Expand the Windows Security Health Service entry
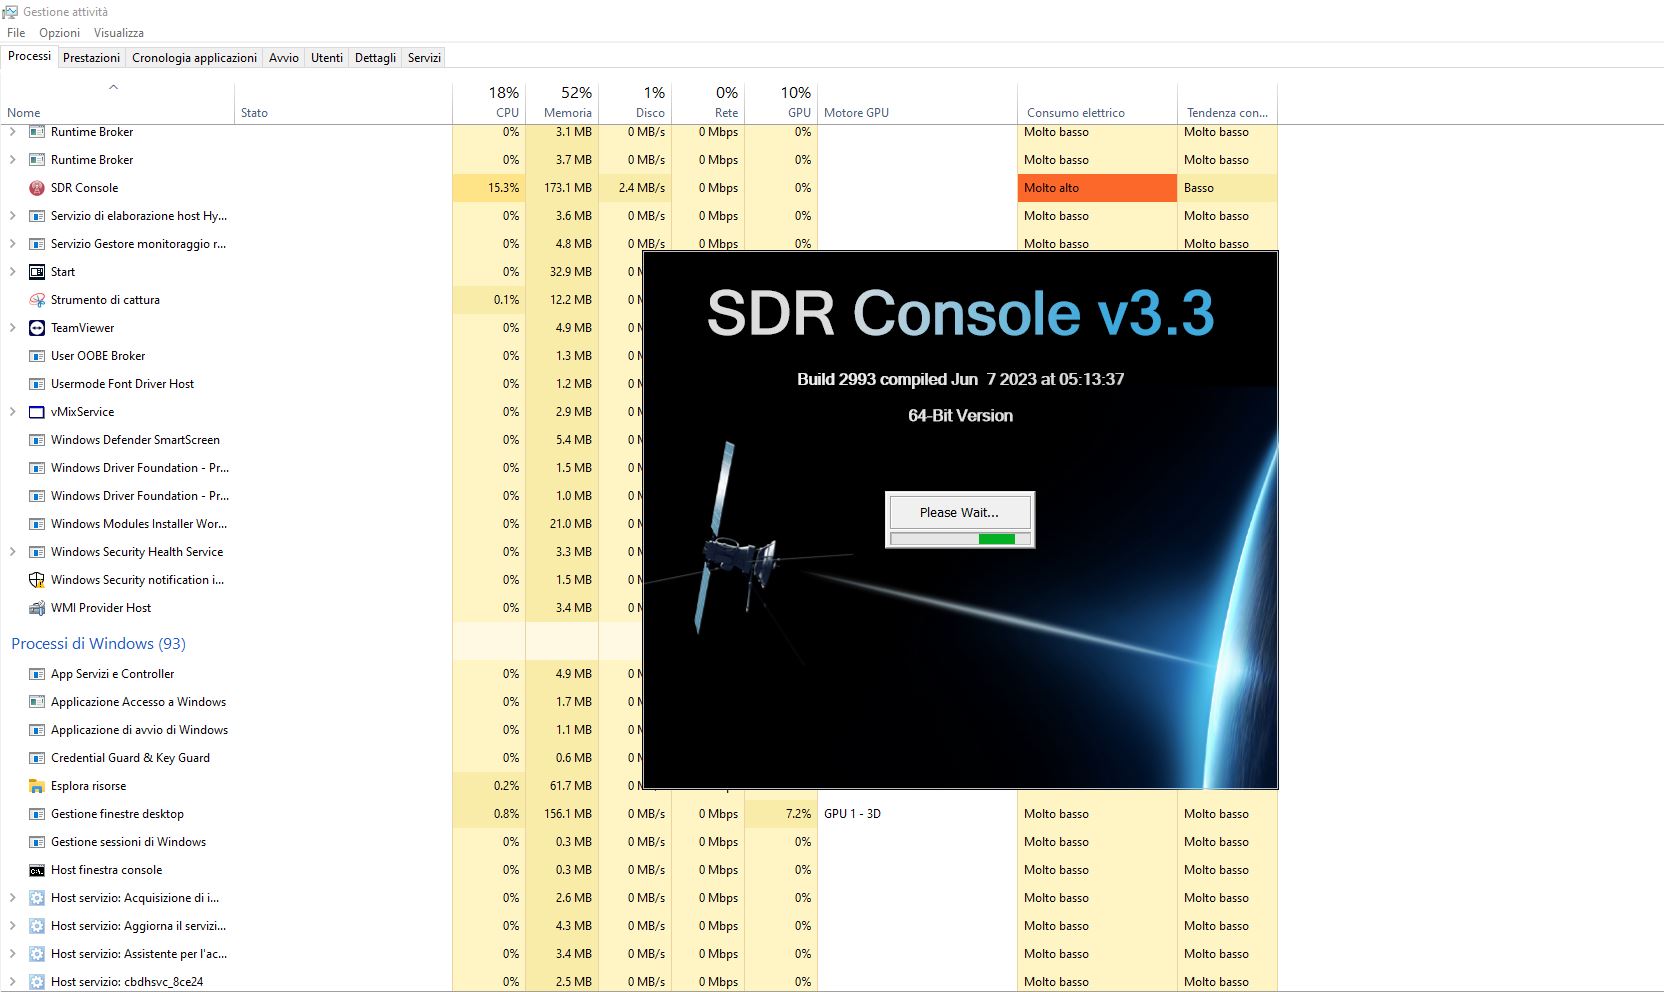The image size is (1664, 992). tap(13, 552)
